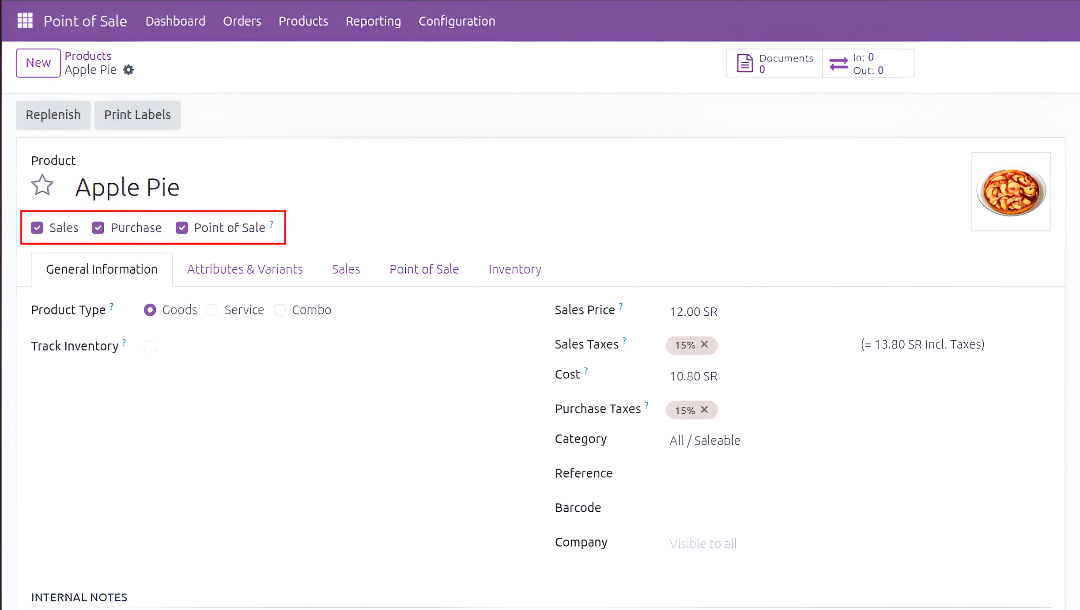This screenshot has width=1080, height=610.
Task: Open the Inventory tab
Action: 514,269
